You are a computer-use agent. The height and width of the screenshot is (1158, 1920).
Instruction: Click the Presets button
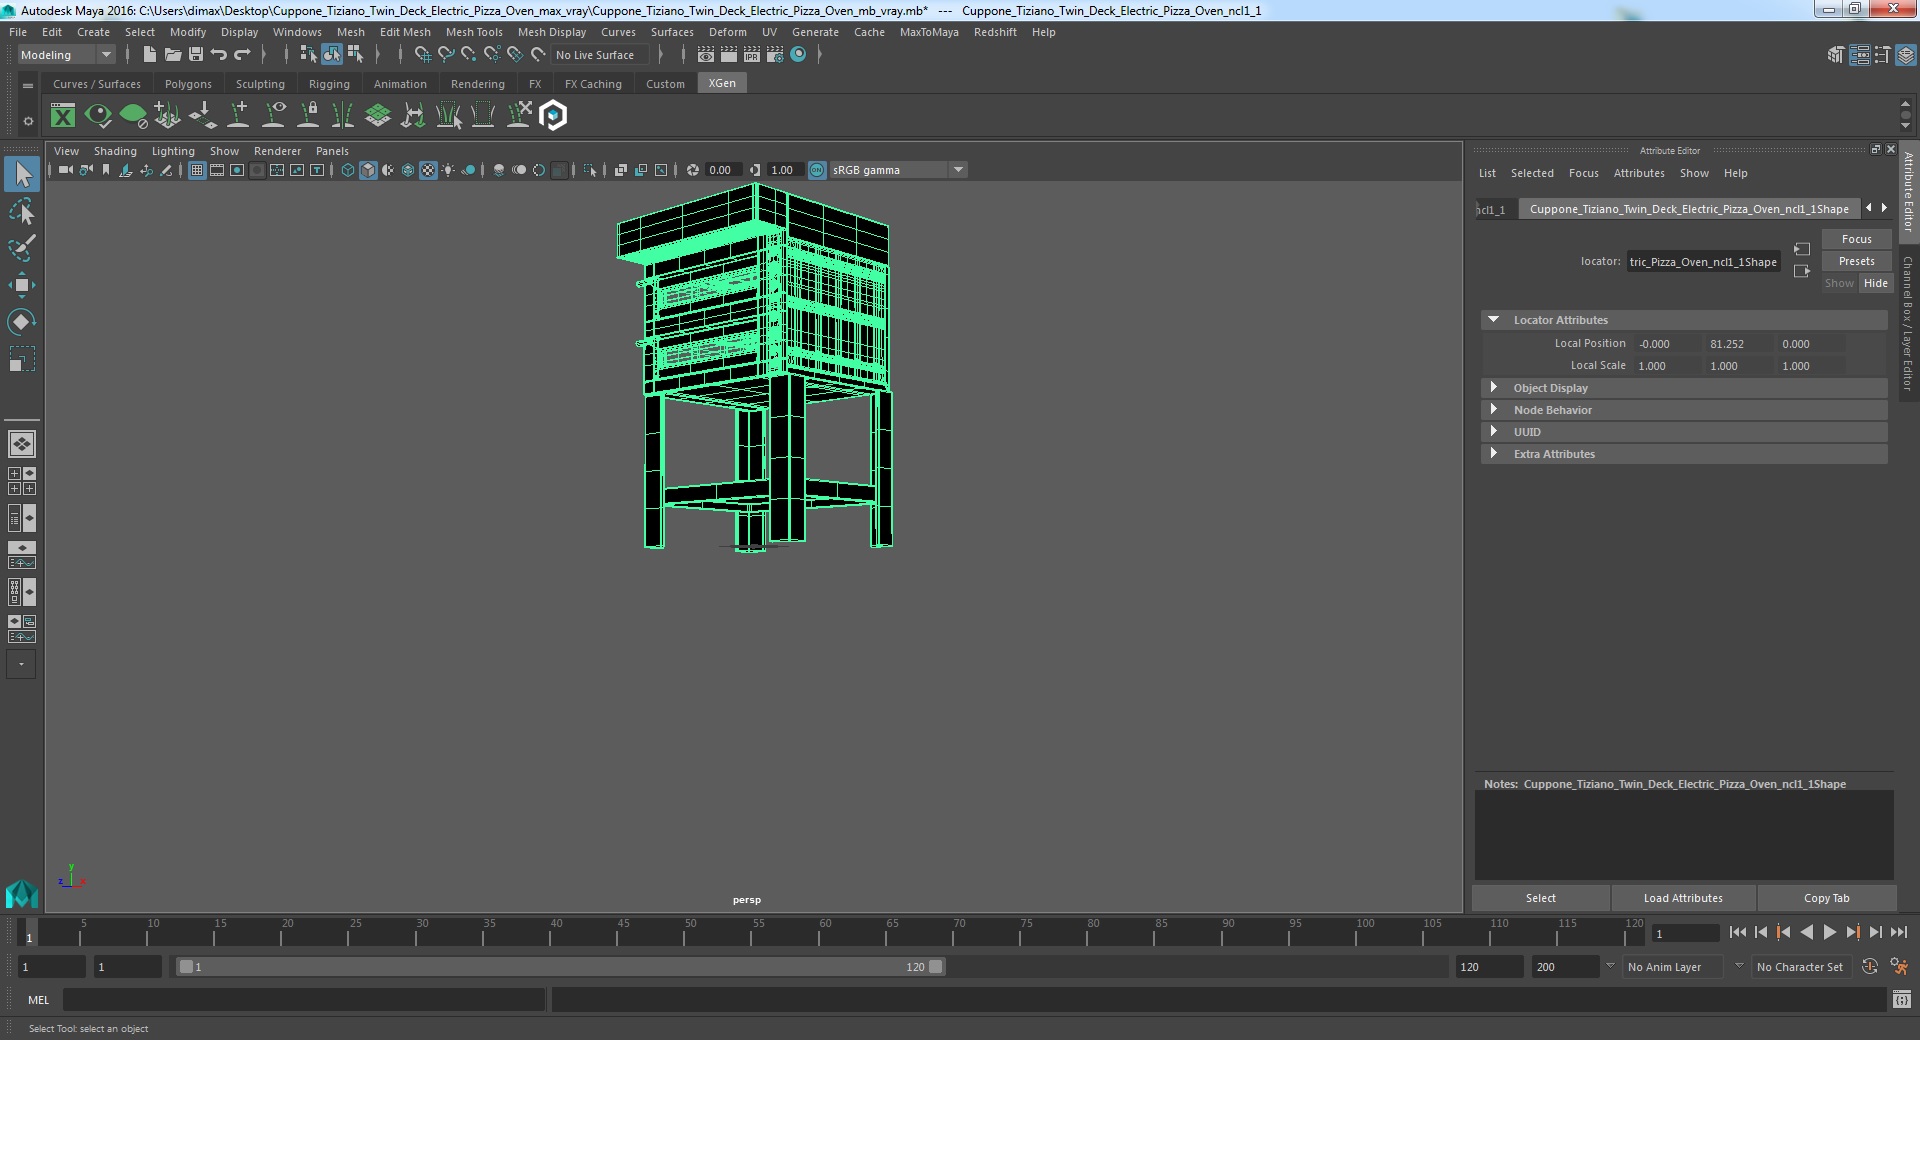1856,261
